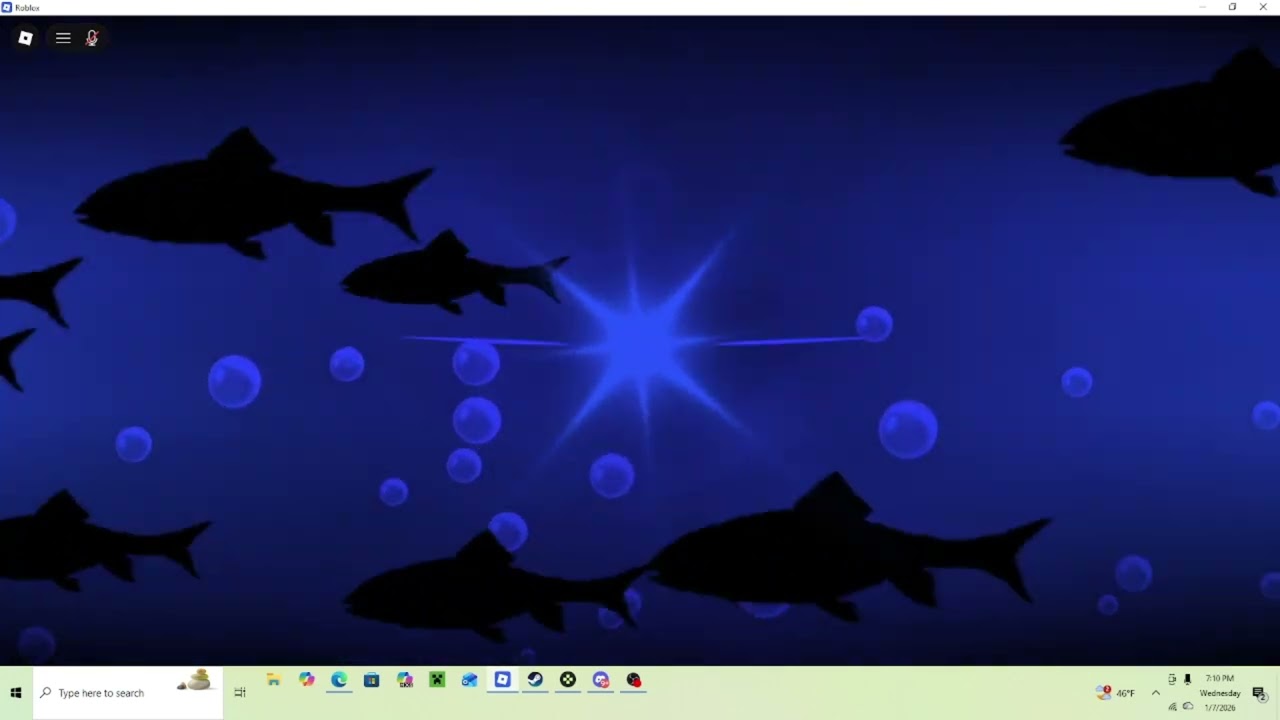Click the 'Type here to search' box

128,693
